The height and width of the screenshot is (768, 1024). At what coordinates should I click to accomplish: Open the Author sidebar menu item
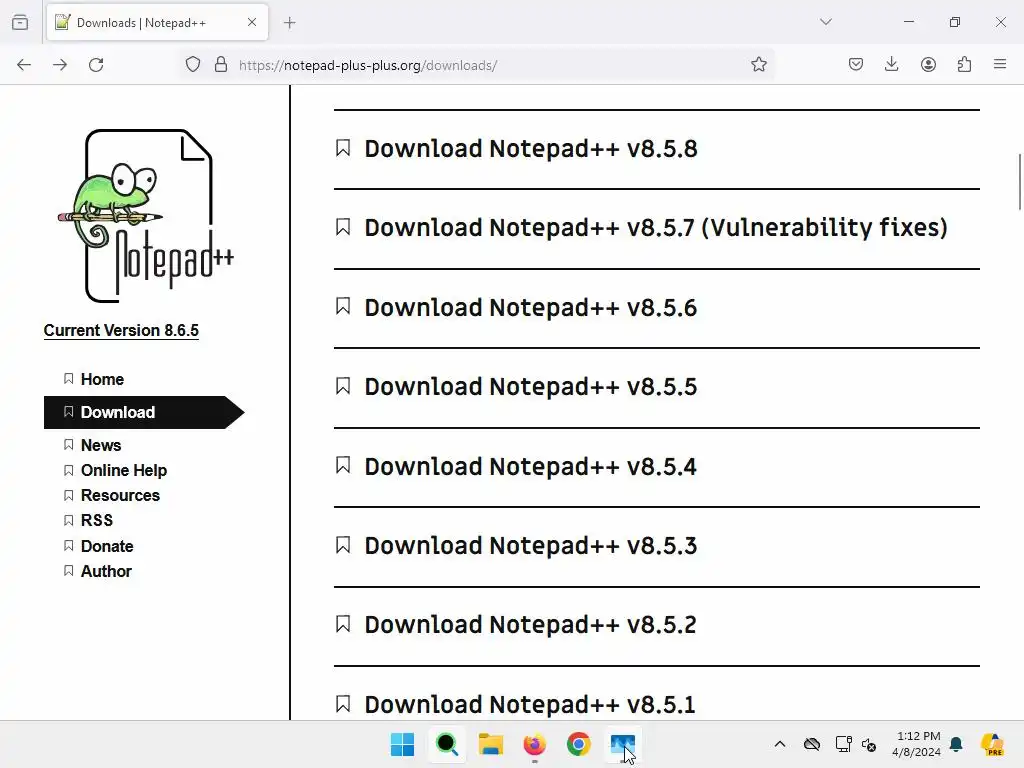click(x=106, y=571)
